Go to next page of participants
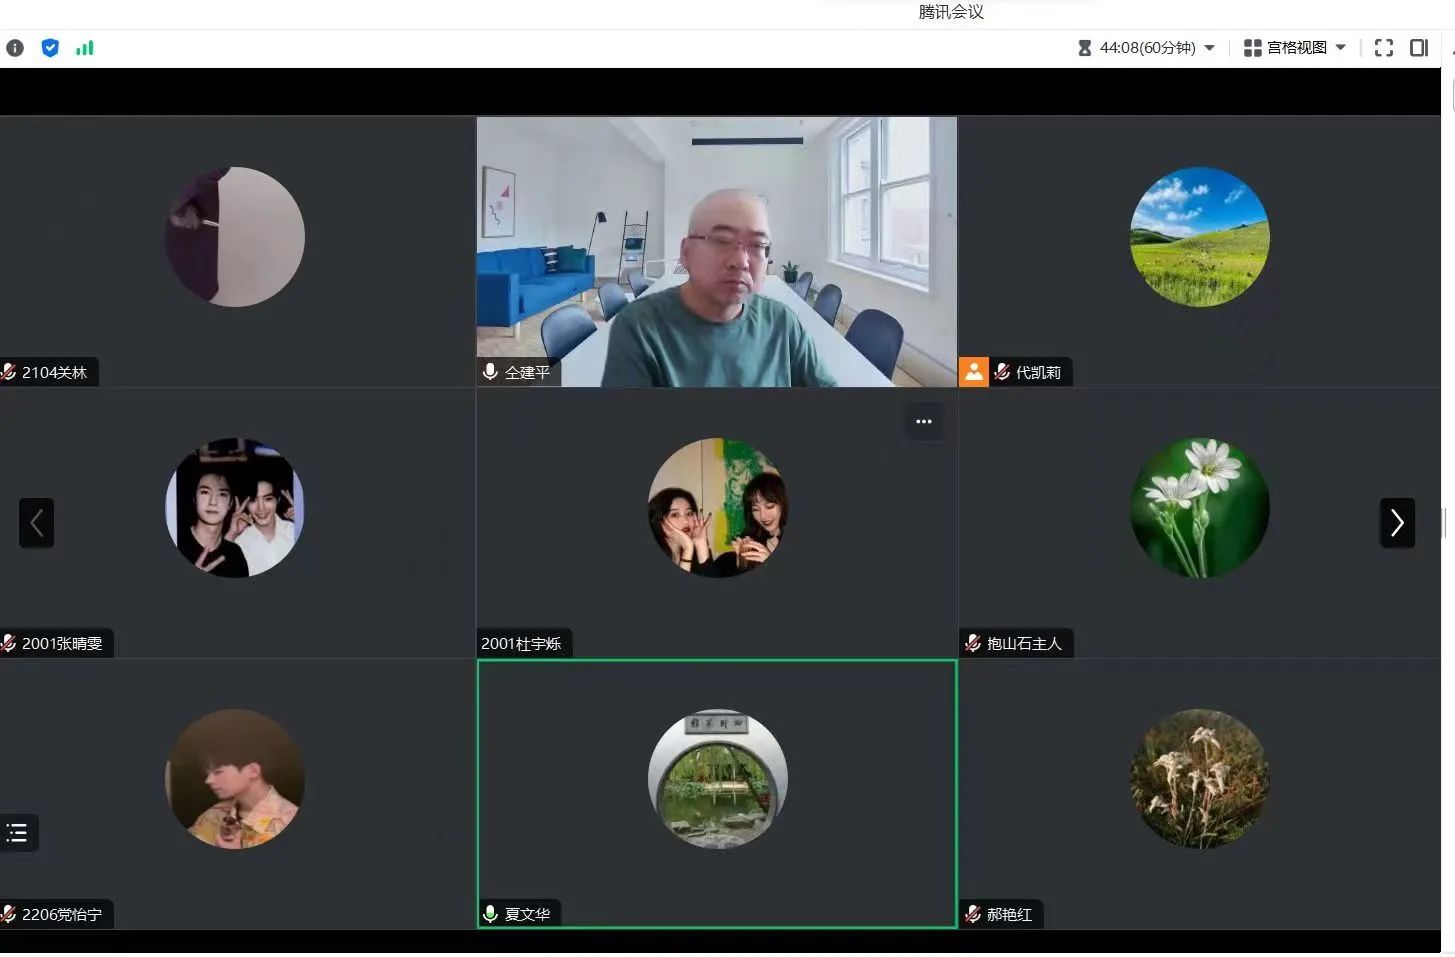The height and width of the screenshot is (957, 1455). click(1397, 523)
